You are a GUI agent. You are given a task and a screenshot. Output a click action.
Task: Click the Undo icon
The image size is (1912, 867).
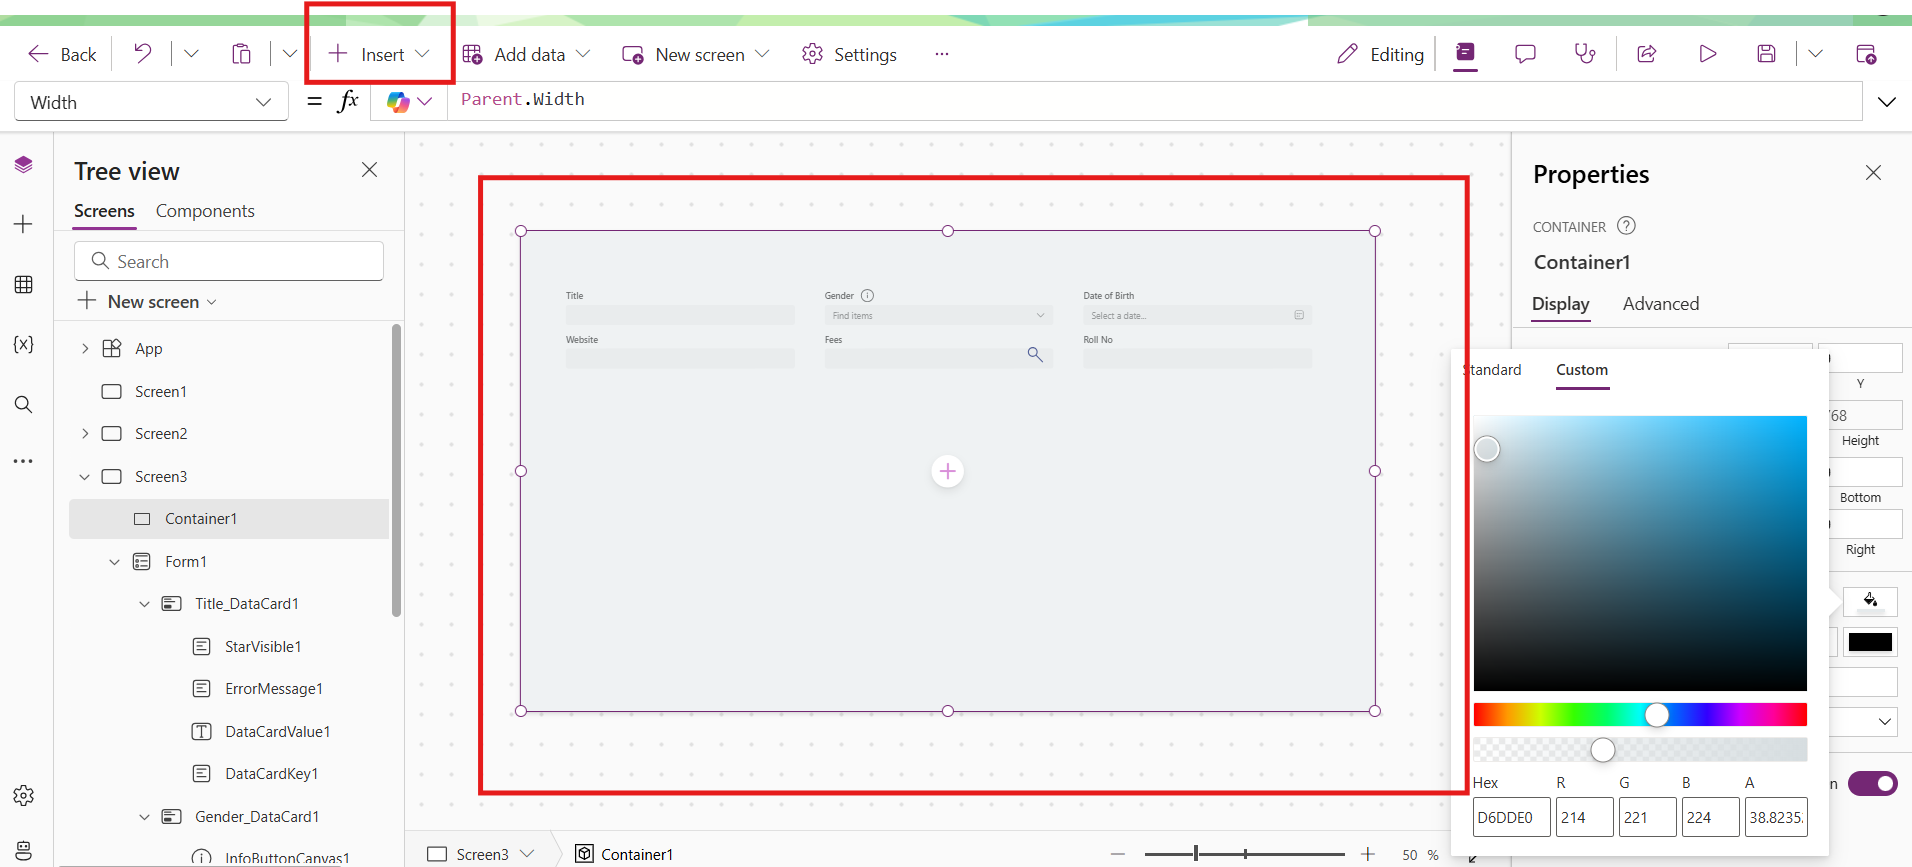pyautogui.click(x=143, y=54)
